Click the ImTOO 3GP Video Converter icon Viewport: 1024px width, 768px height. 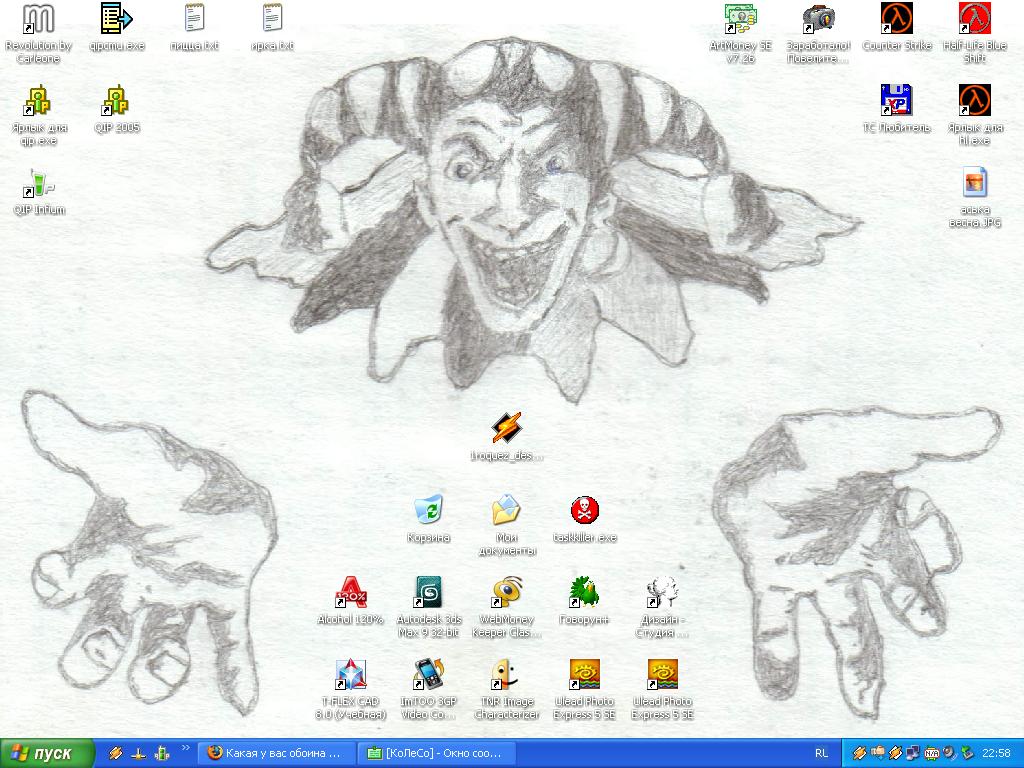tap(428, 675)
